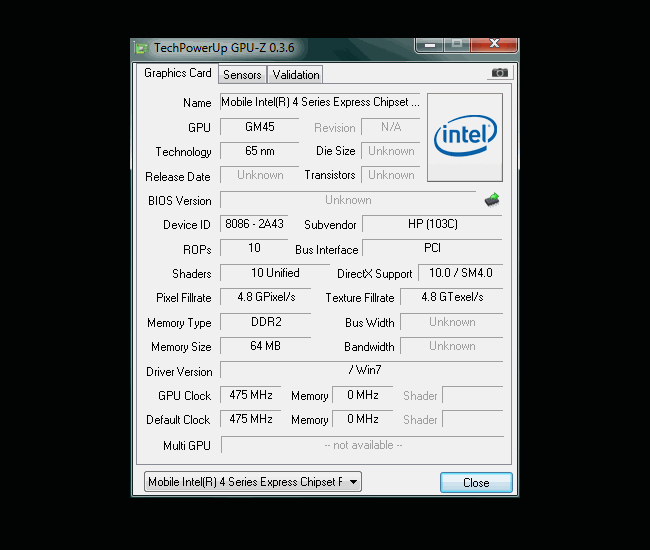
Task: Click the 'Memory Type' label
Action: click(179, 322)
